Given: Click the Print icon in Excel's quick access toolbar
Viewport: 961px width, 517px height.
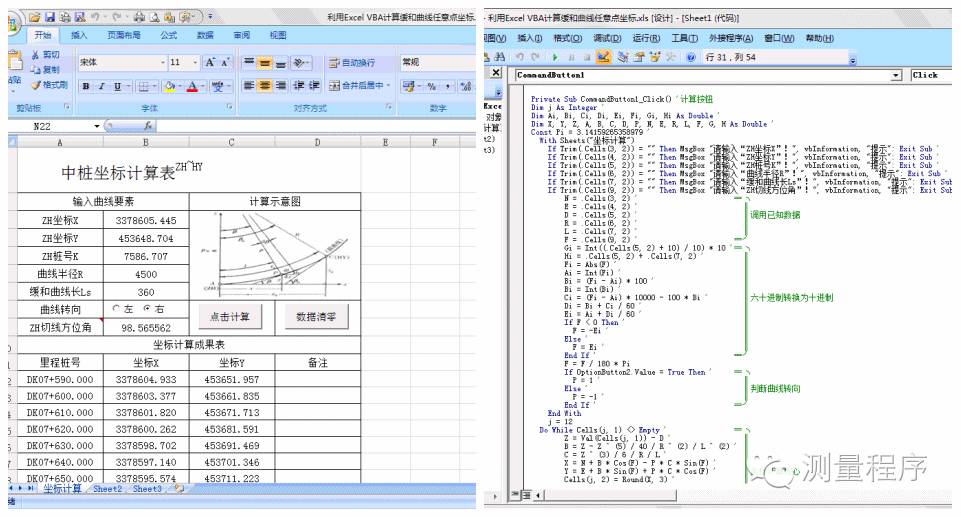Looking at the screenshot, I should (x=139, y=17).
